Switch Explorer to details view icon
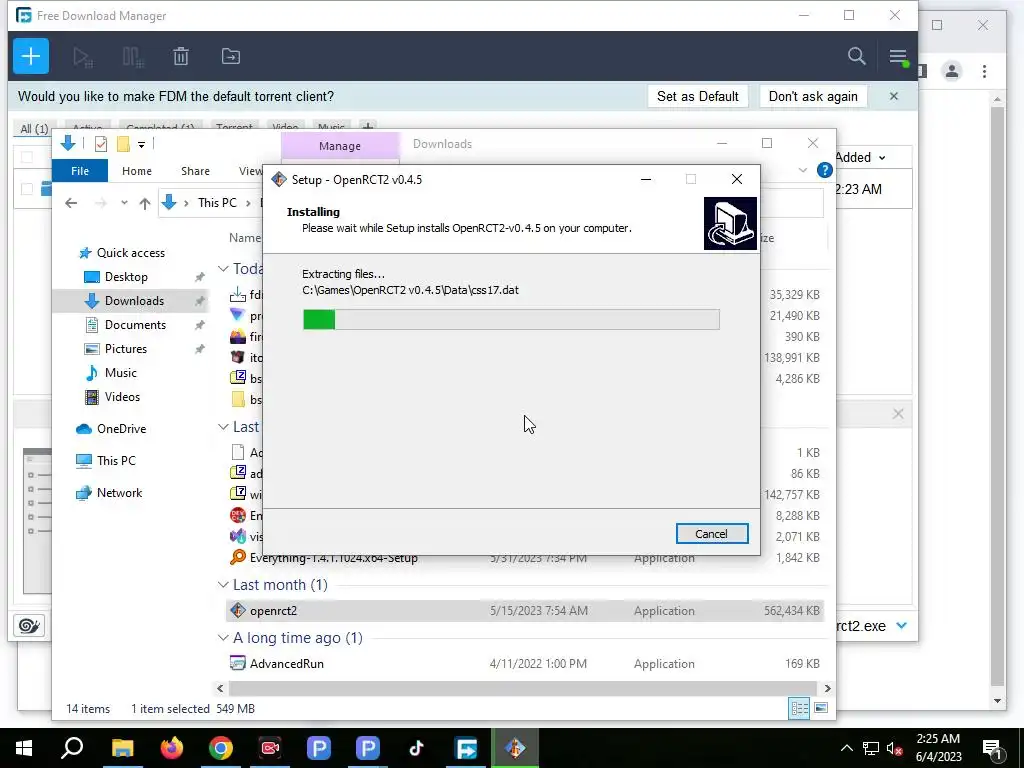The width and height of the screenshot is (1024, 768). (x=799, y=709)
